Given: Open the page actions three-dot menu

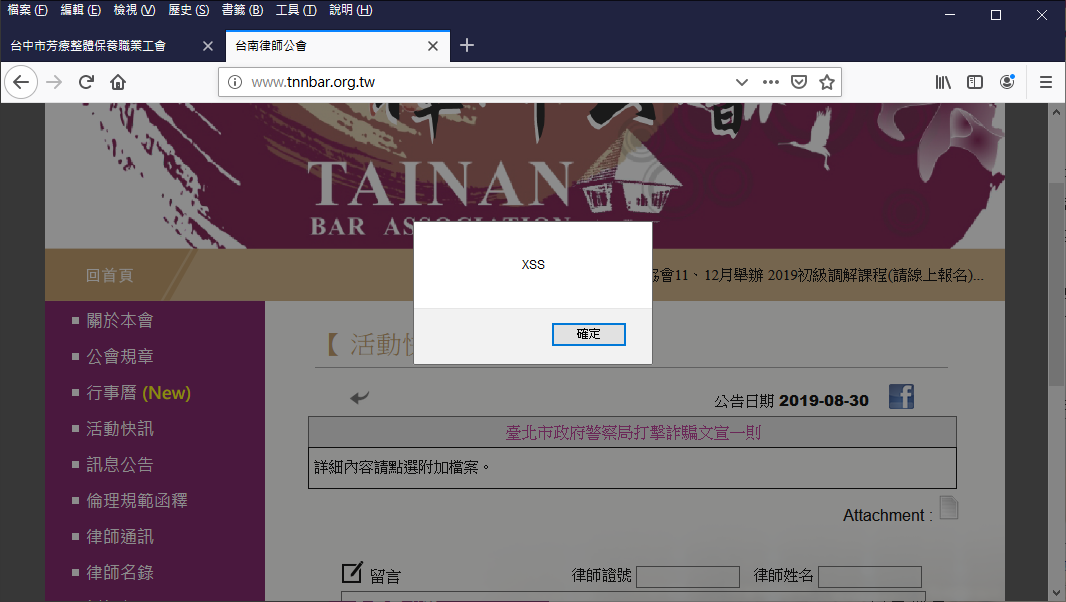Looking at the screenshot, I should click(770, 82).
